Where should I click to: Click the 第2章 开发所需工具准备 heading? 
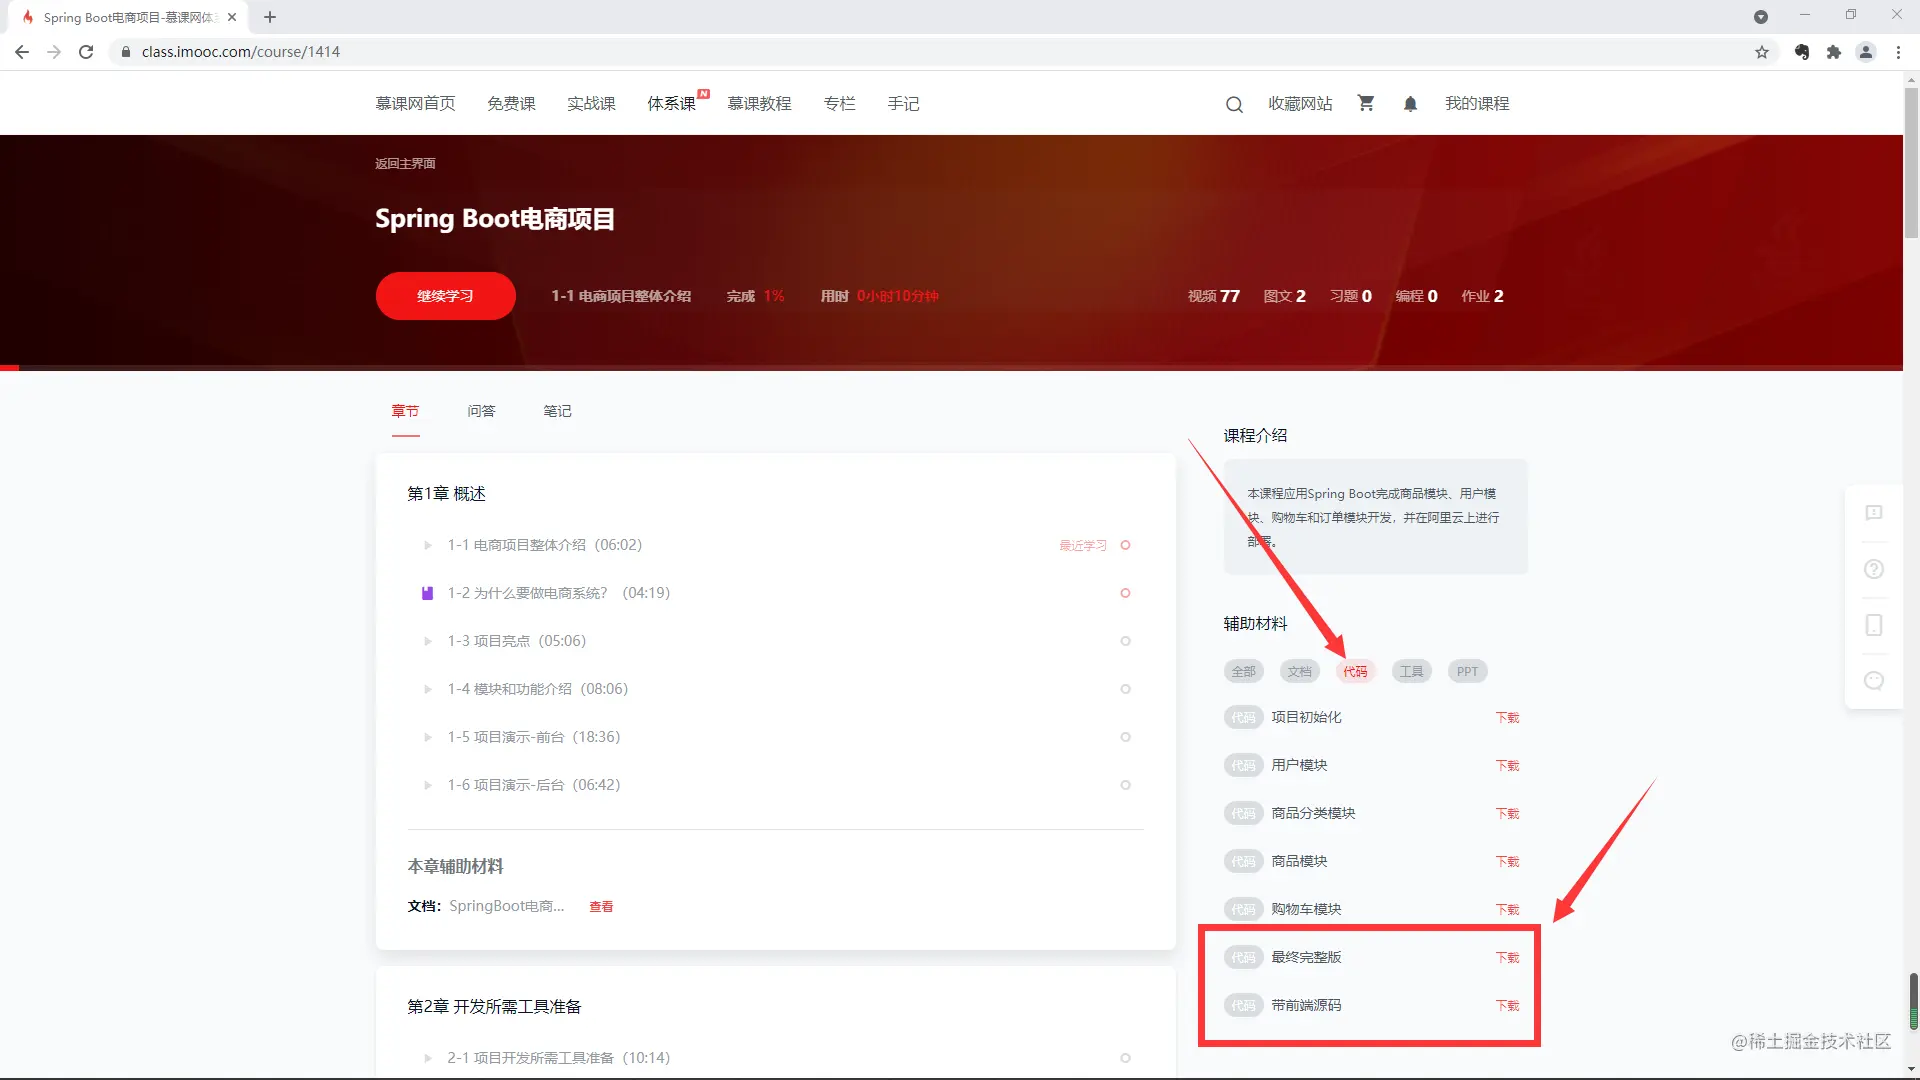click(494, 1007)
